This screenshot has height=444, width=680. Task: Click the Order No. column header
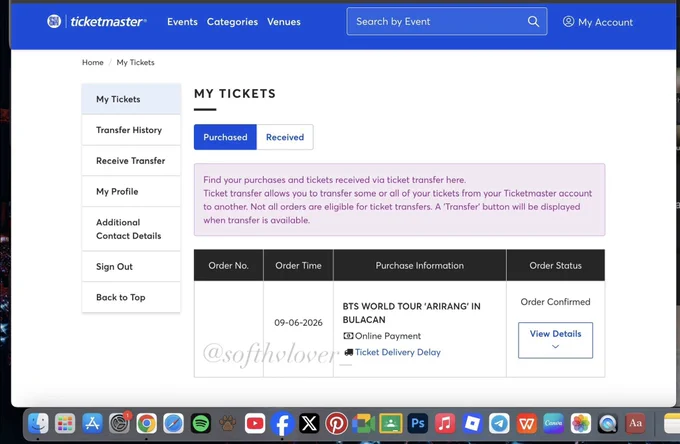(229, 265)
